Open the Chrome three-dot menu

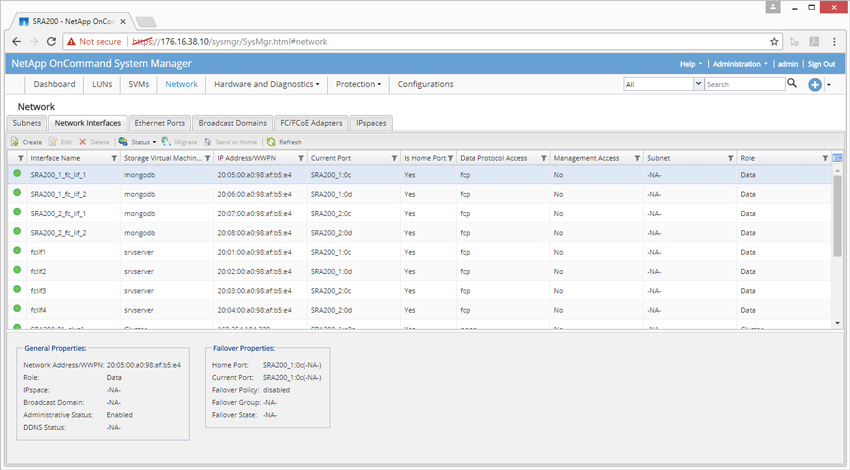coord(834,42)
